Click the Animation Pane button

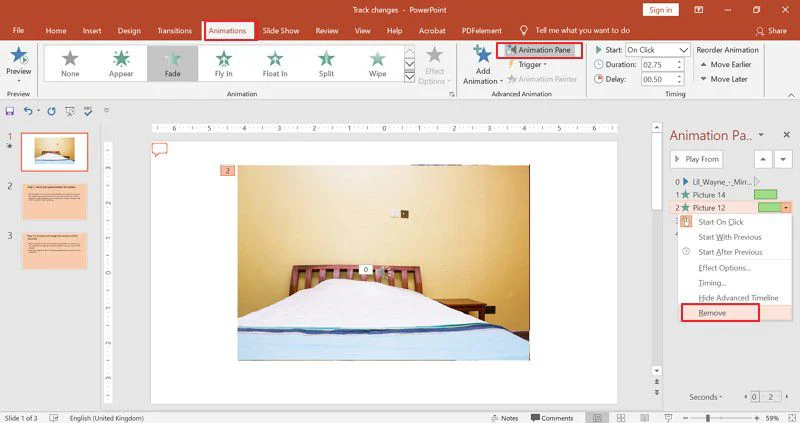(539, 50)
